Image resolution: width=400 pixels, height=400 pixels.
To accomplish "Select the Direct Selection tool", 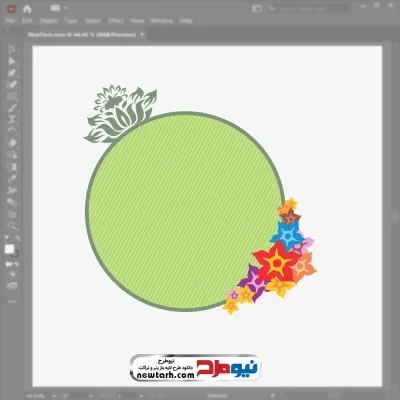I will pos(12,61).
